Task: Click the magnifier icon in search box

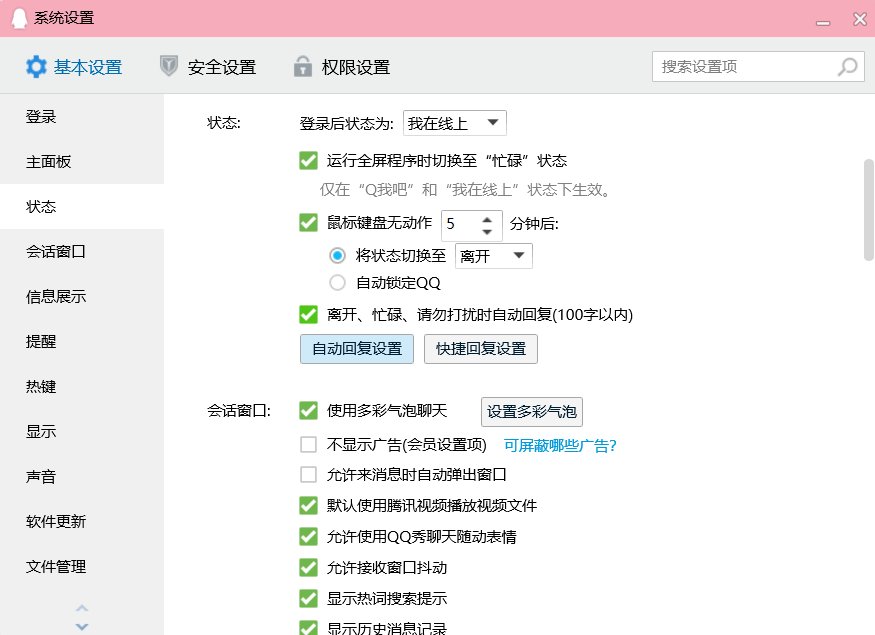Action: (x=846, y=66)
